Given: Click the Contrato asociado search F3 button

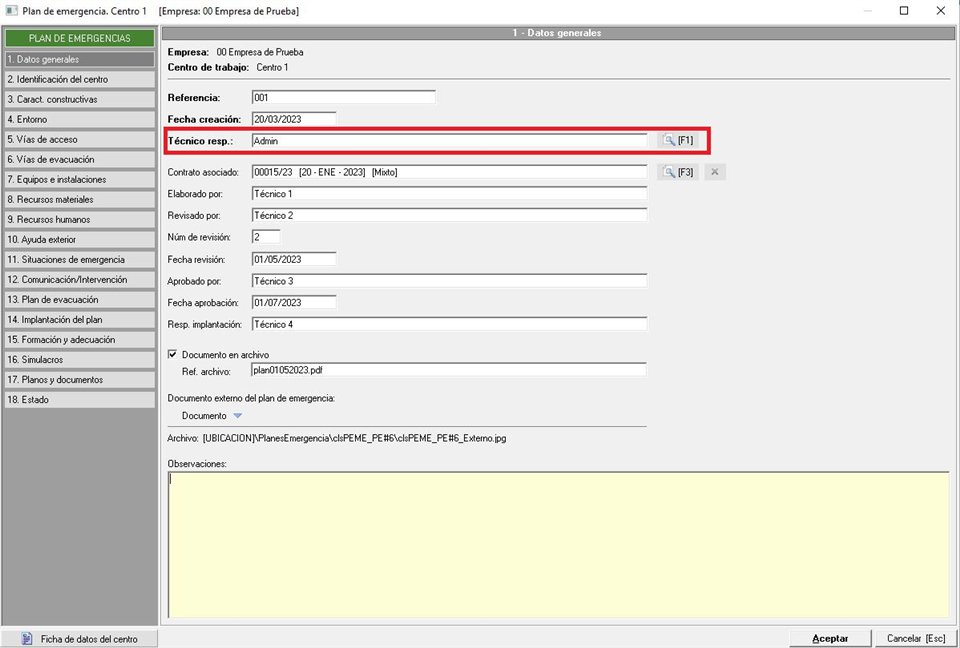Looking at the screenshot, I should (x=677, y=172).
